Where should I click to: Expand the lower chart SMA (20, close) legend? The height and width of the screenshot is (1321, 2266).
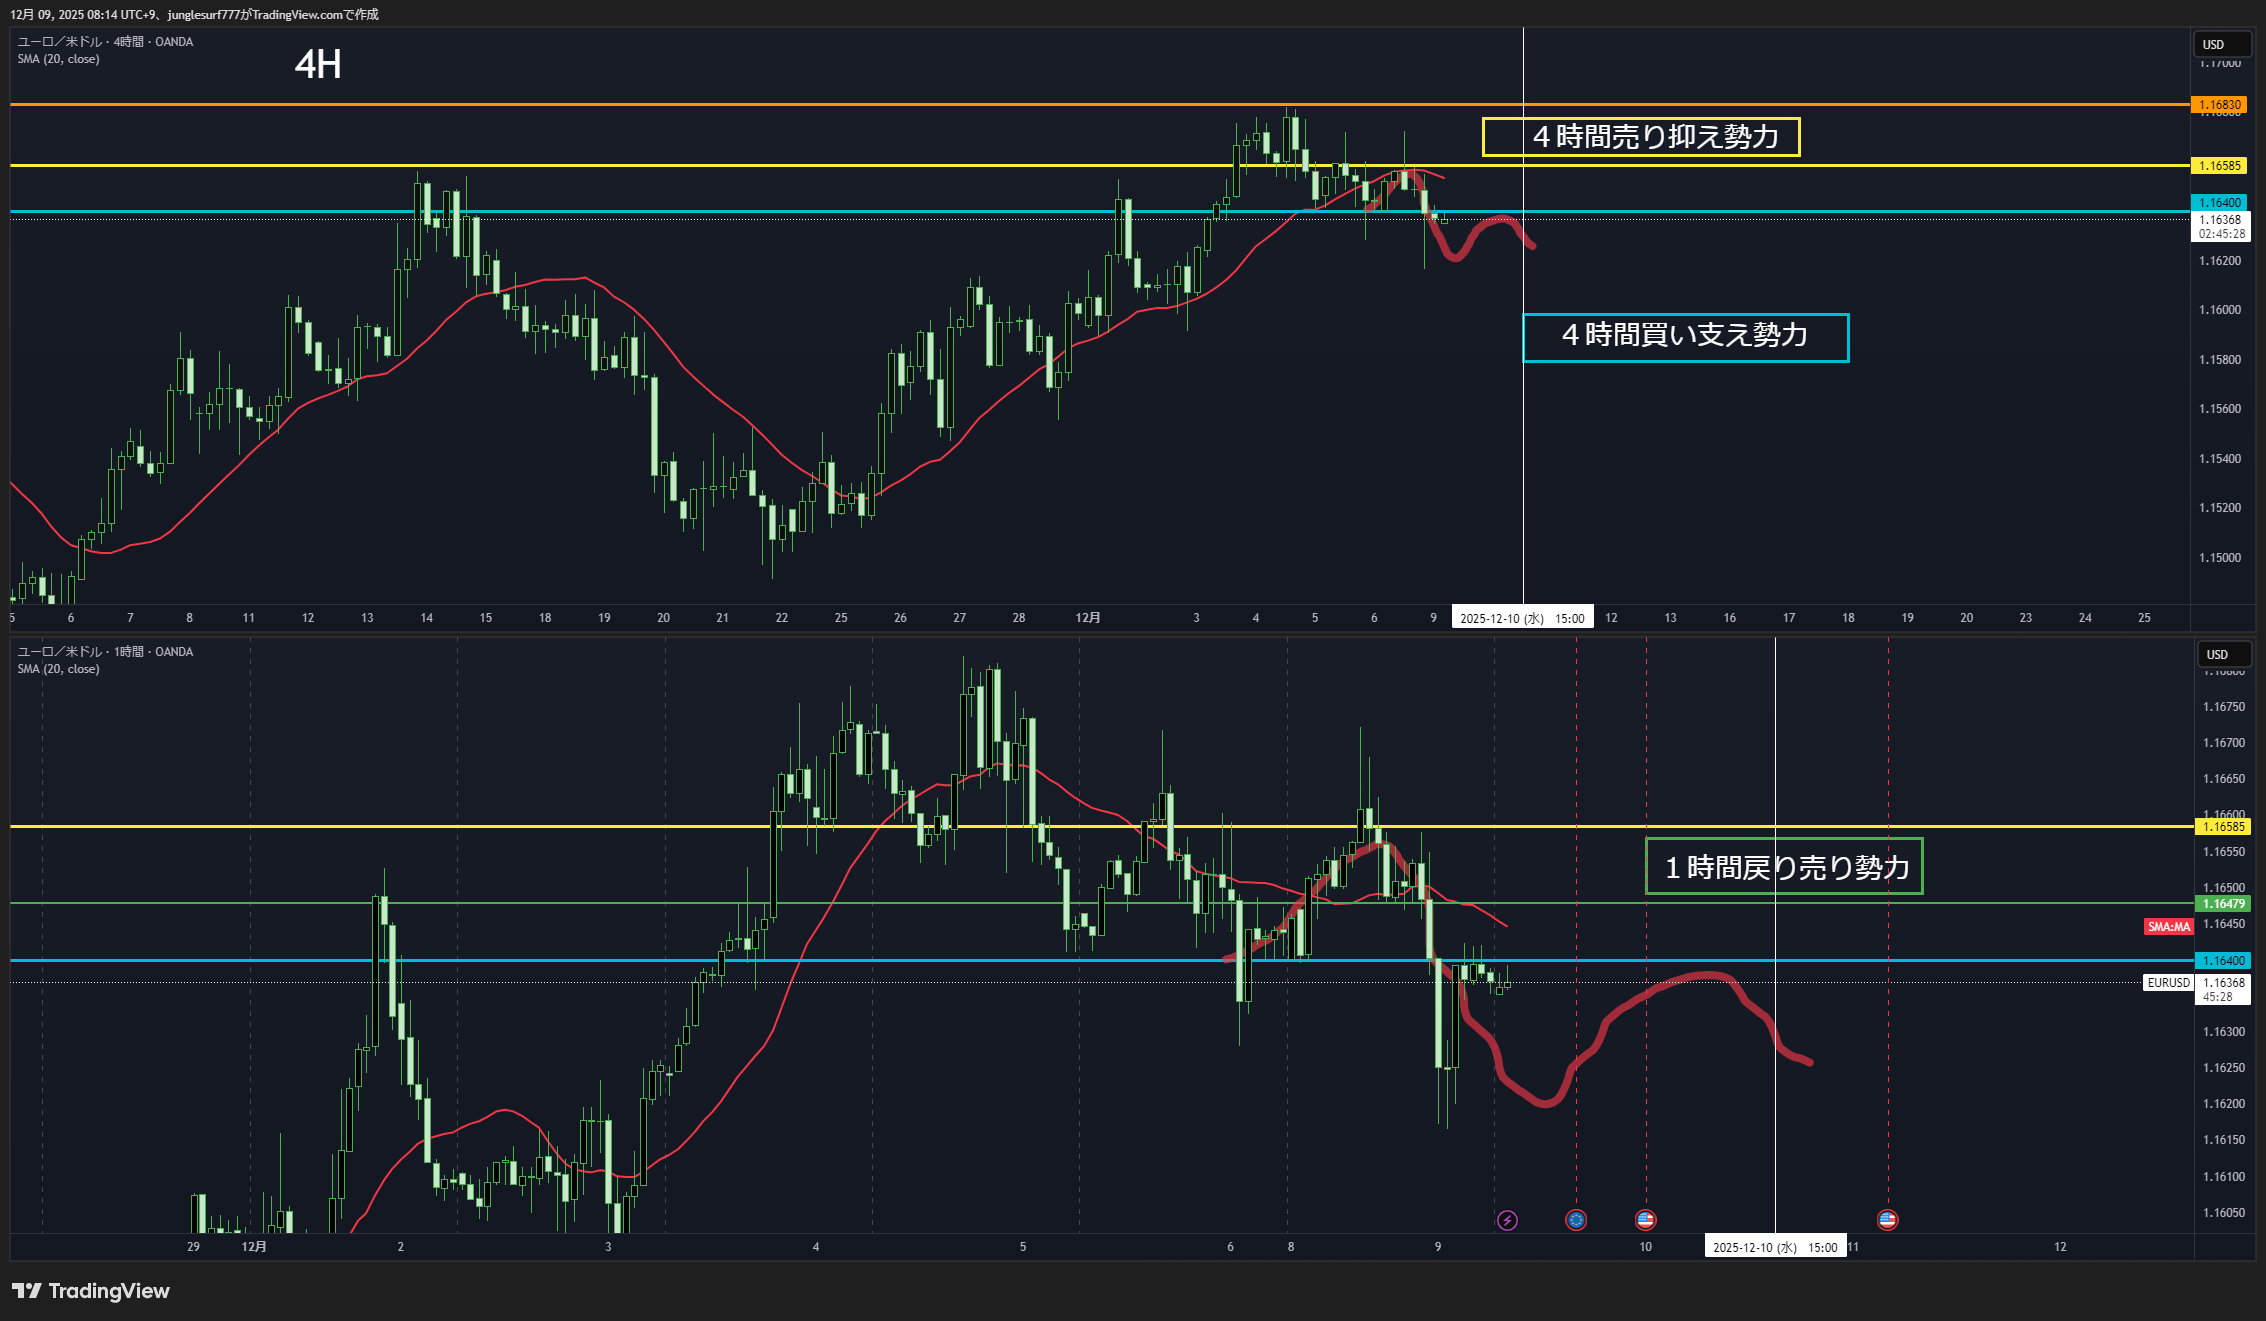pyautogui.click(x=58, y=669)
